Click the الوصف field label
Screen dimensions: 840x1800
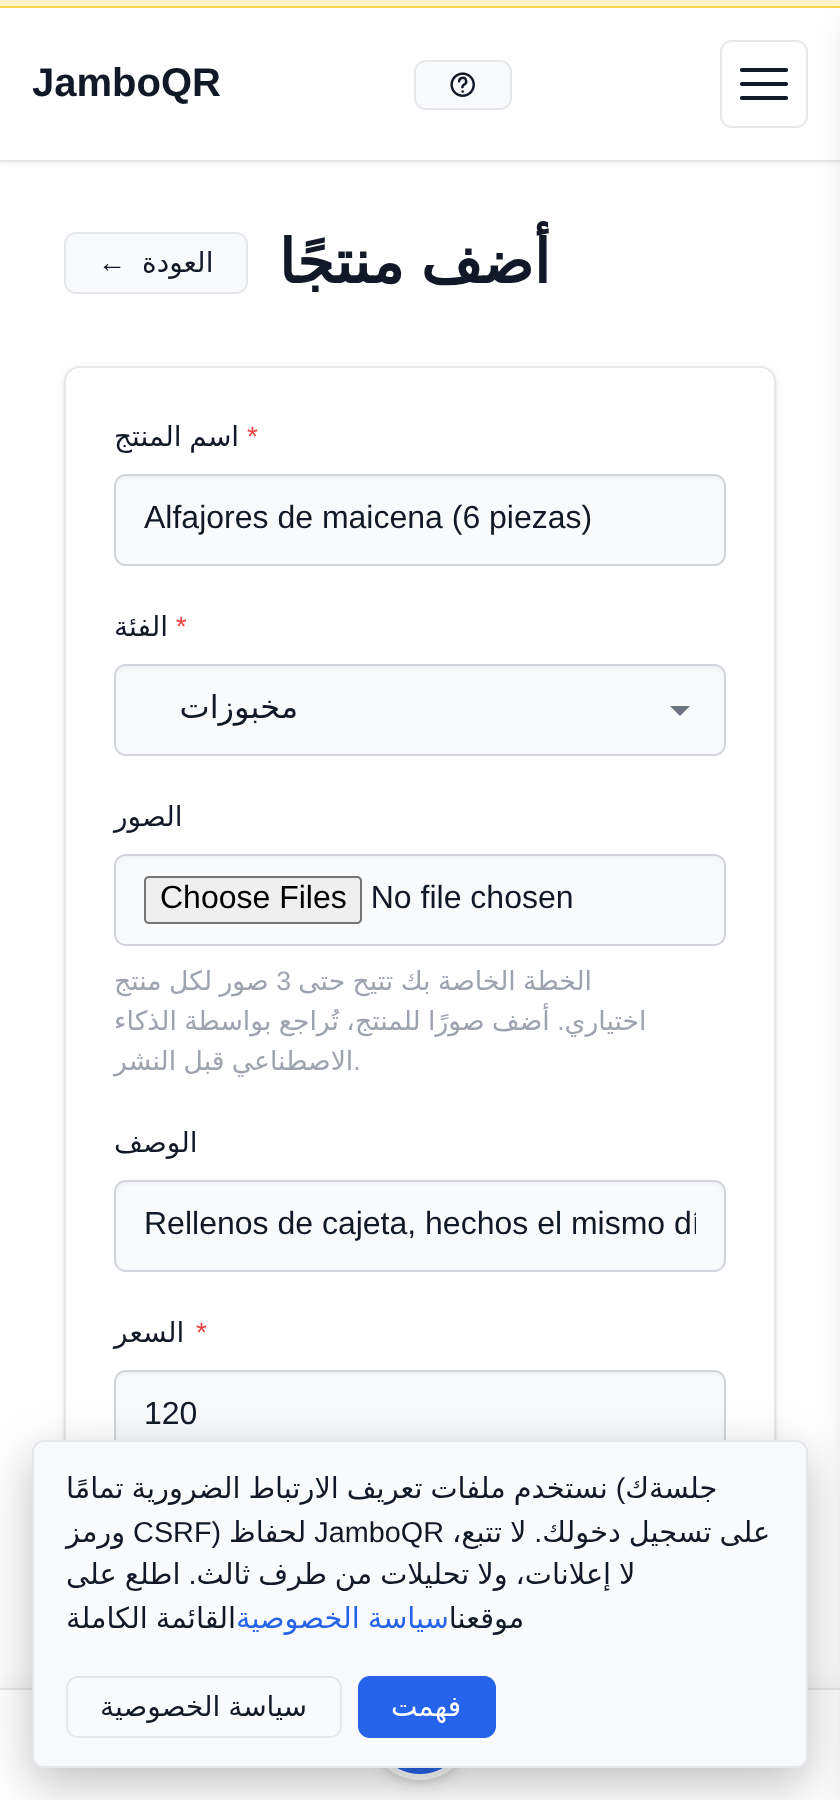[x=156, y=1143]
